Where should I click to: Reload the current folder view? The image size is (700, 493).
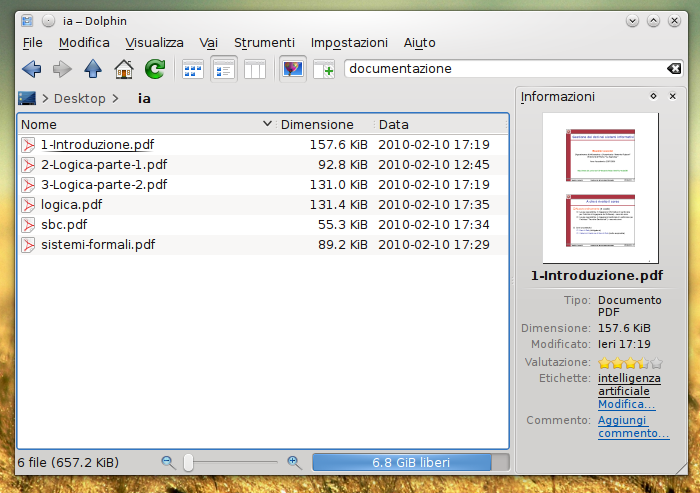tap(155, 69)
